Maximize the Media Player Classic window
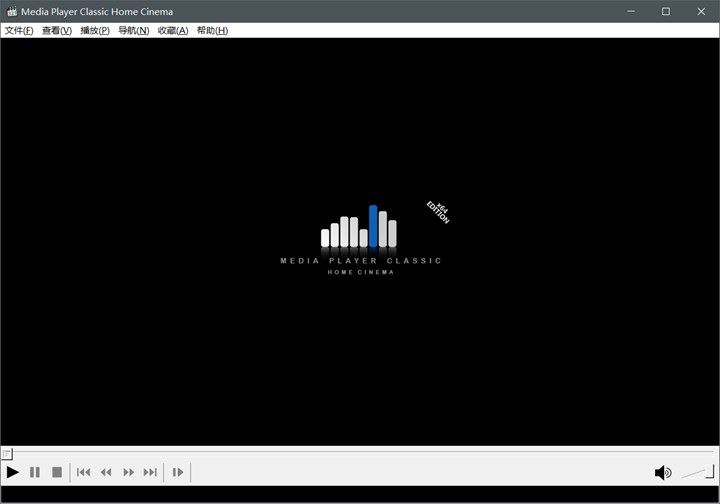Viewport: 720px width, 504px height. 666,11
